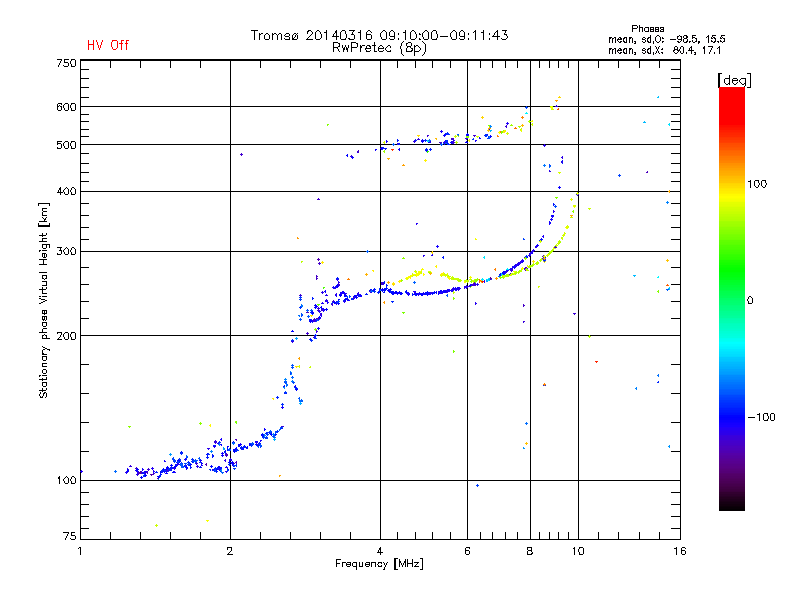Click the red 'HV Off' label
The image size is (800, 600).
tap(108, 45)
